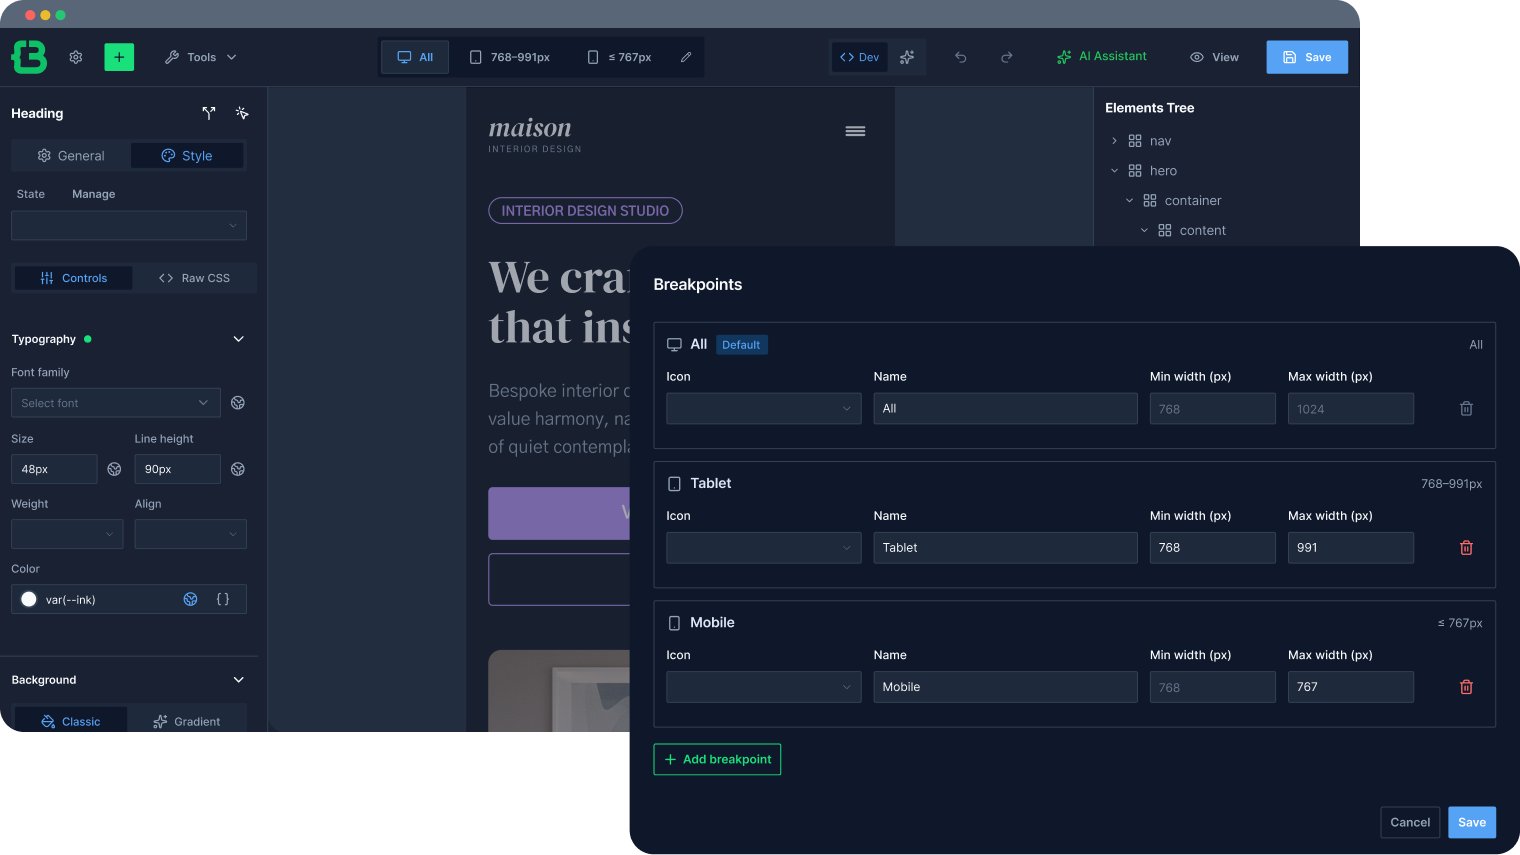
Task: Select the container tree item
Action: point(1192,200)
